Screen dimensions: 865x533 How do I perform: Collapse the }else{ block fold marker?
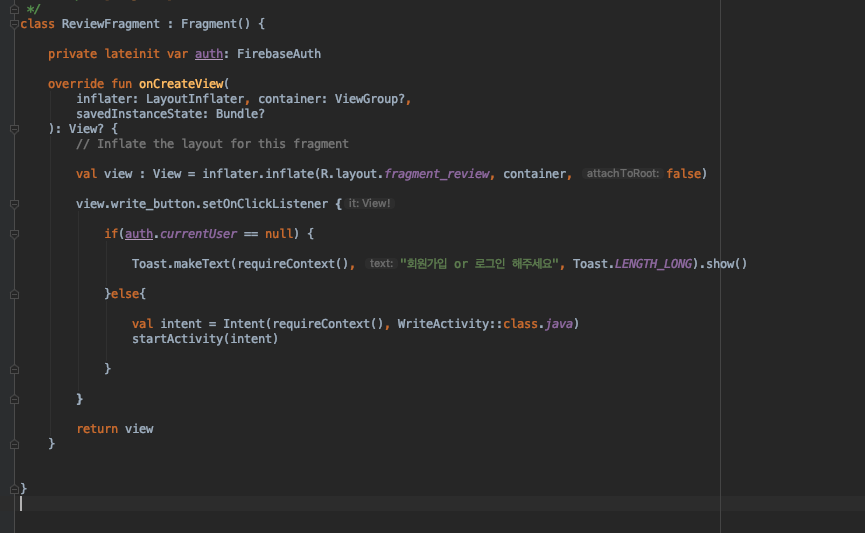tap(14, 294)
